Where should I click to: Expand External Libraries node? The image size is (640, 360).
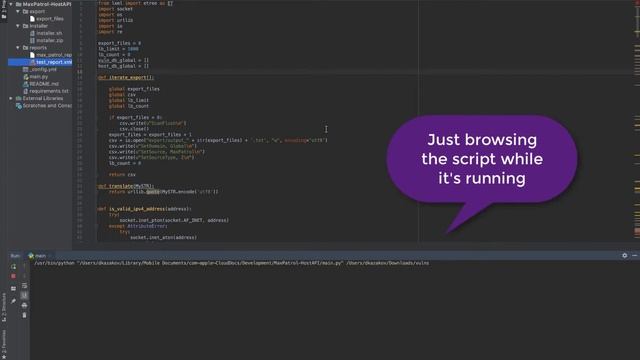tap(11, 98)
